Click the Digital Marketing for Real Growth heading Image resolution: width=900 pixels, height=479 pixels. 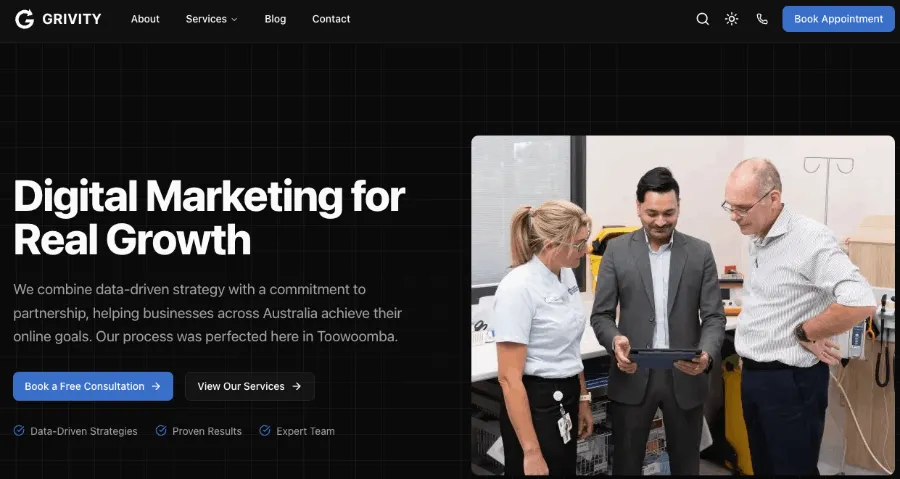(210, 218)
